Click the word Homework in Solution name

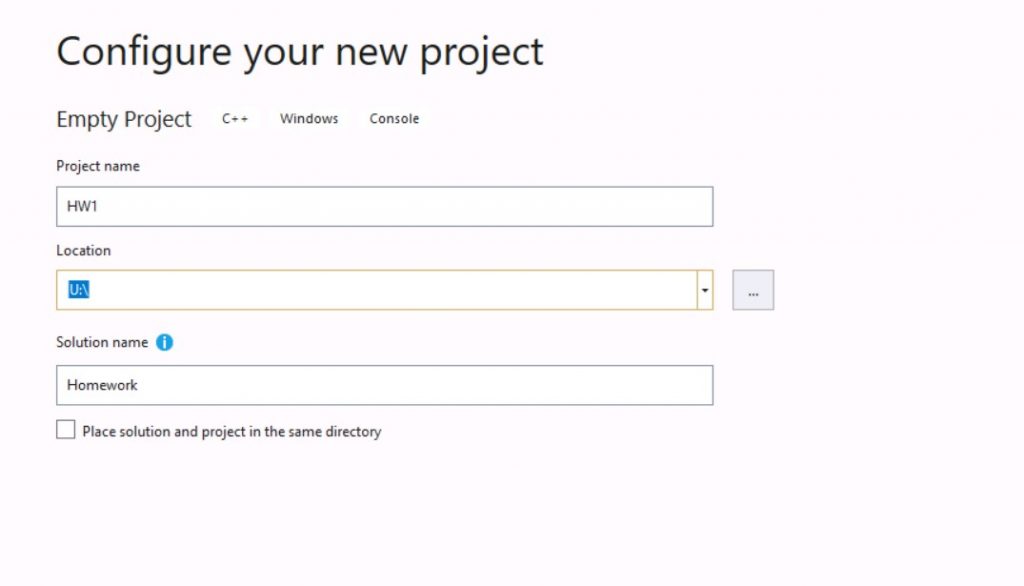(103, 385)
